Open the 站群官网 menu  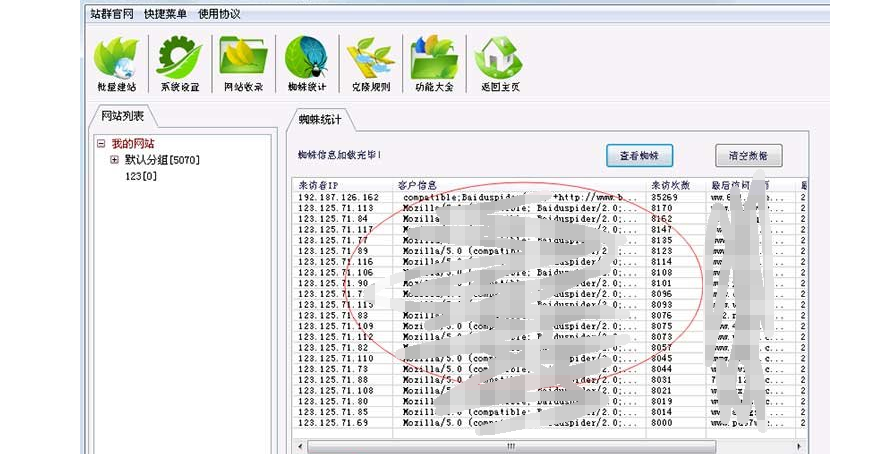[x=112, y=14]
